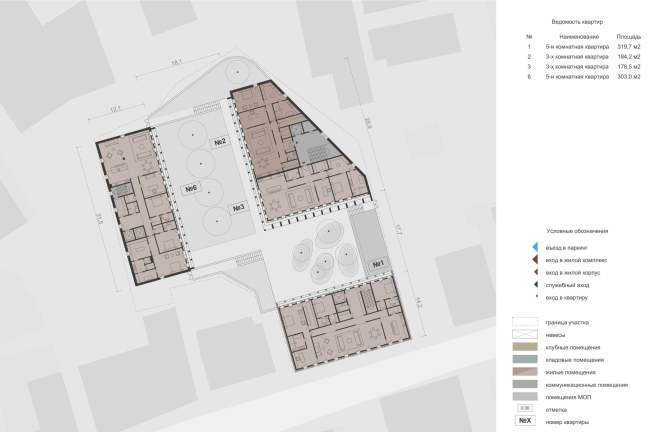Click the club premises color swatch
Screen dimensions: 650x432
(524, 347)
